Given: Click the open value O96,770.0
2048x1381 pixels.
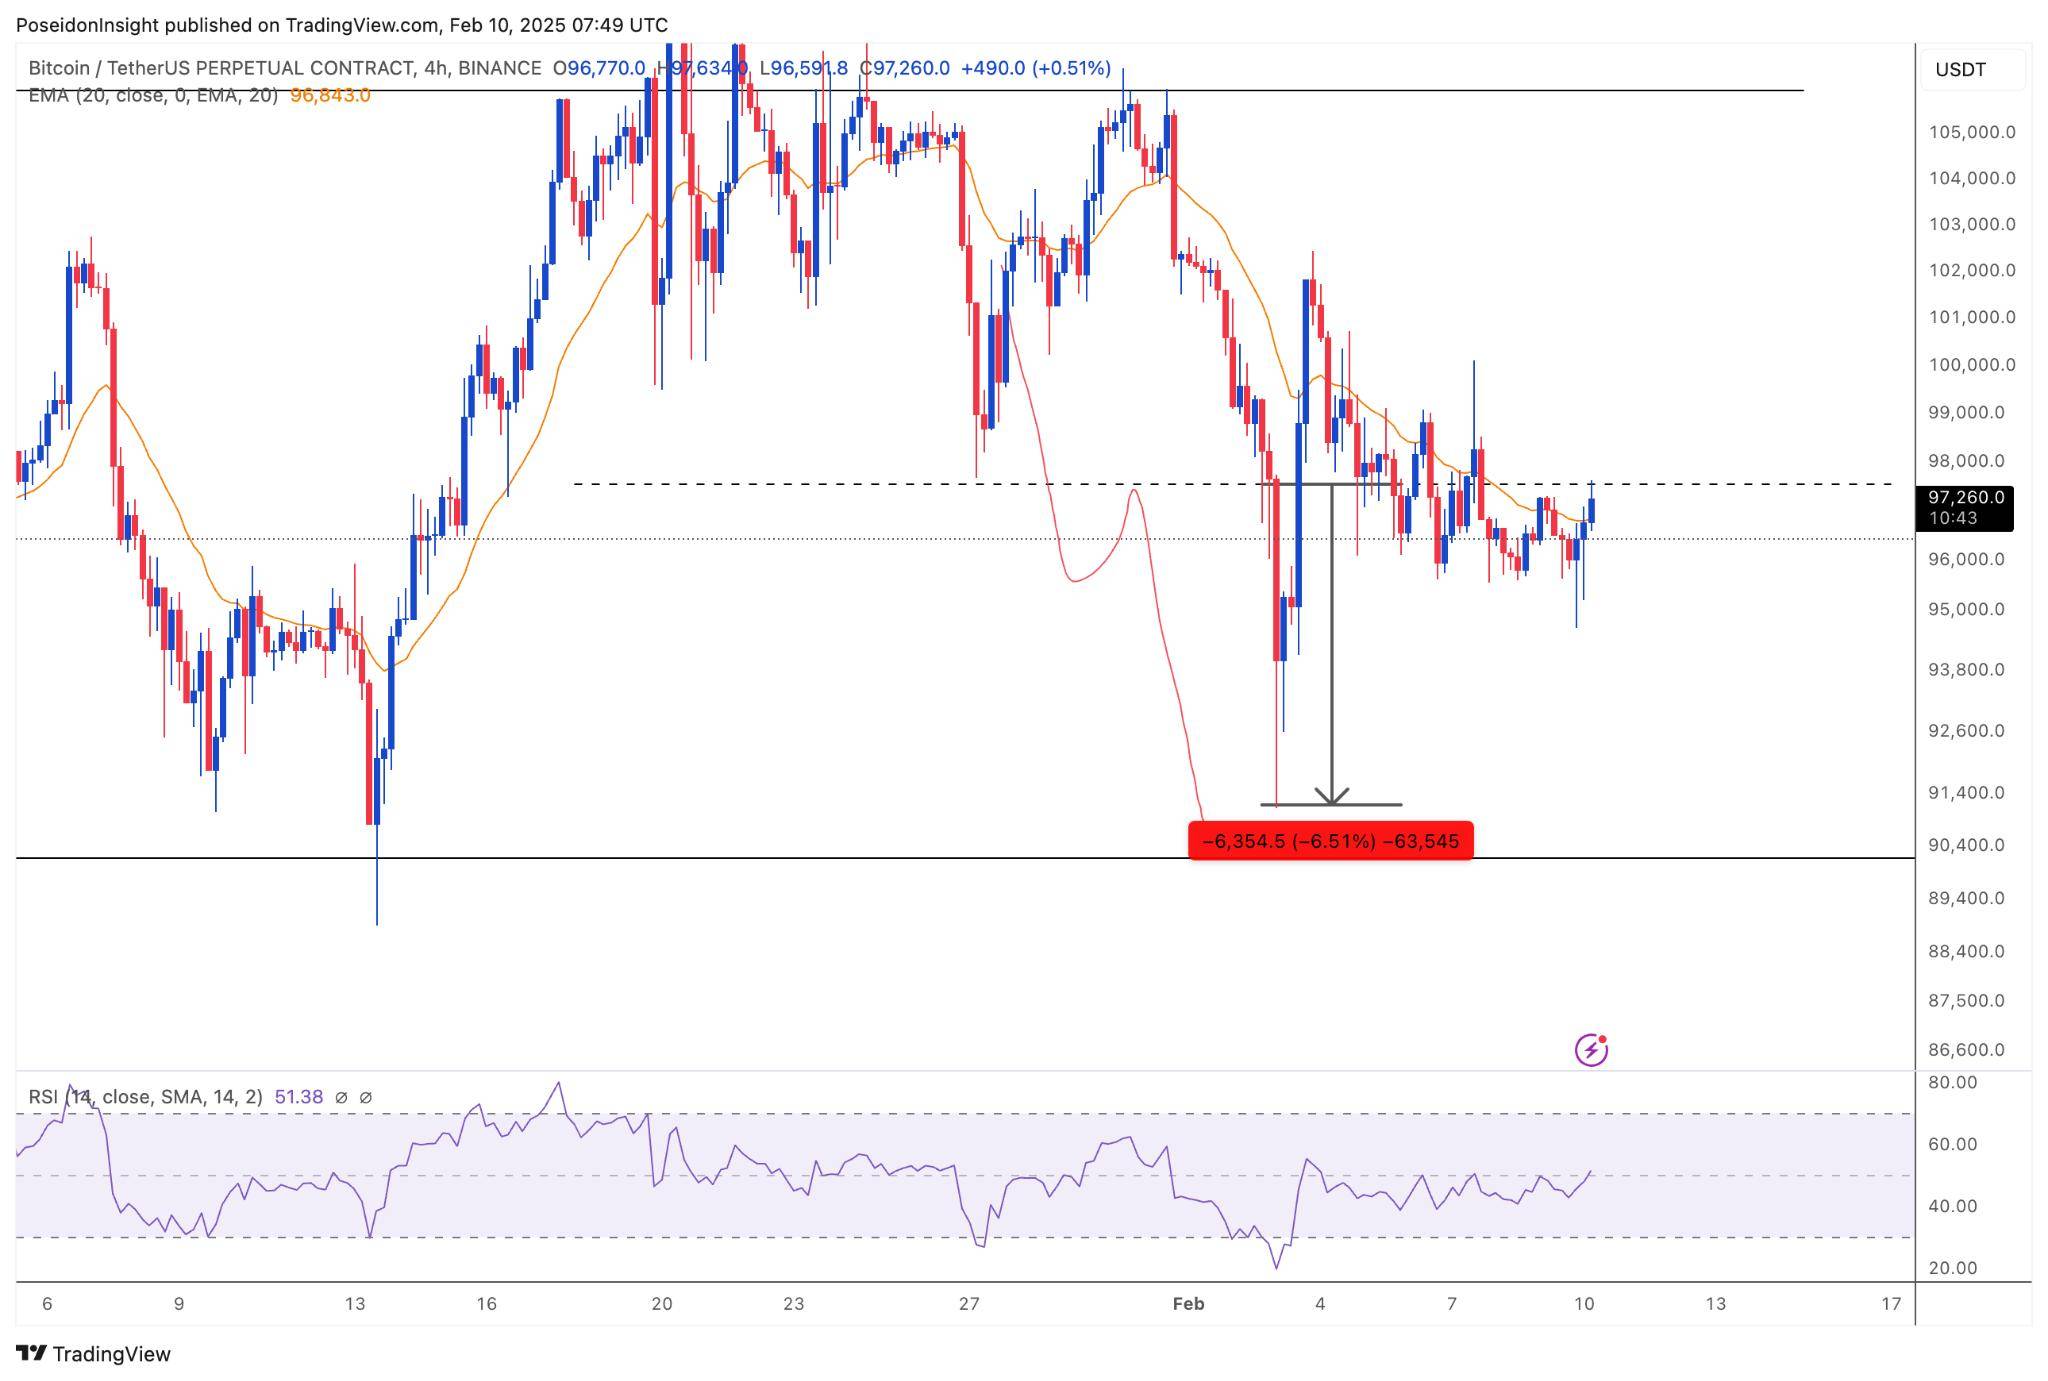Looking at the screenshot, I should point(599,68).
